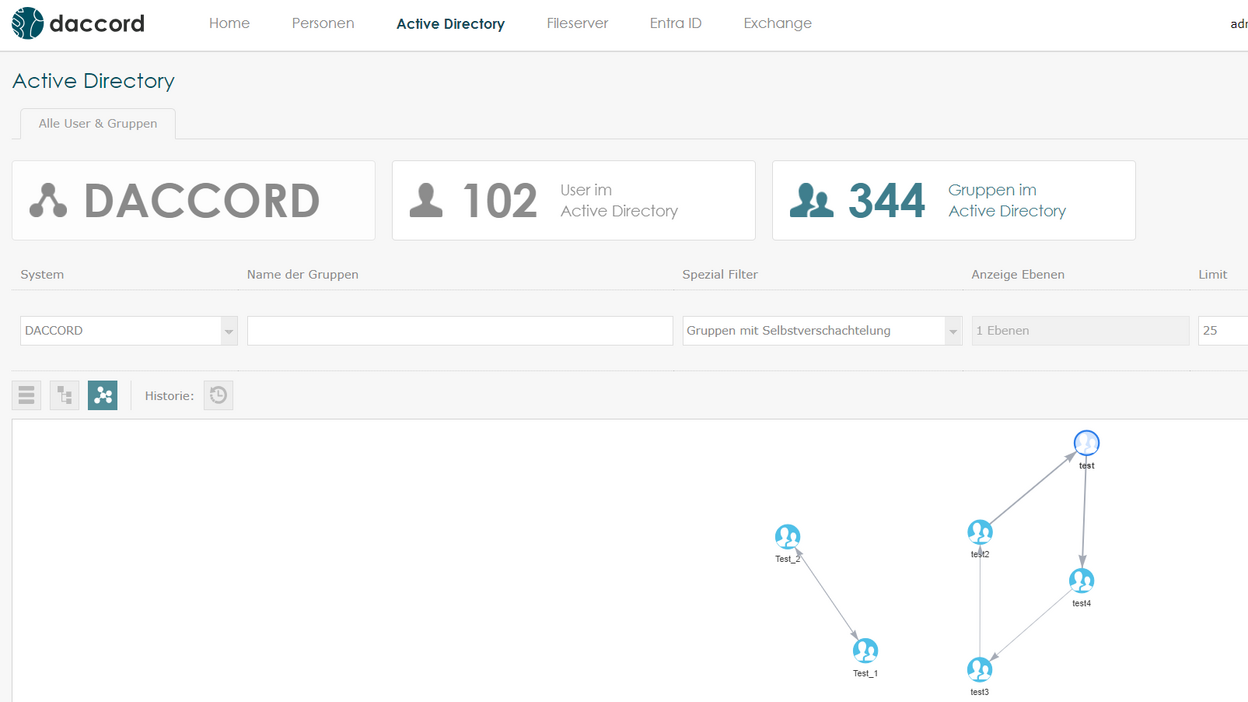Open the Home menu
The image size is (1248, 702).
point(229,23)
